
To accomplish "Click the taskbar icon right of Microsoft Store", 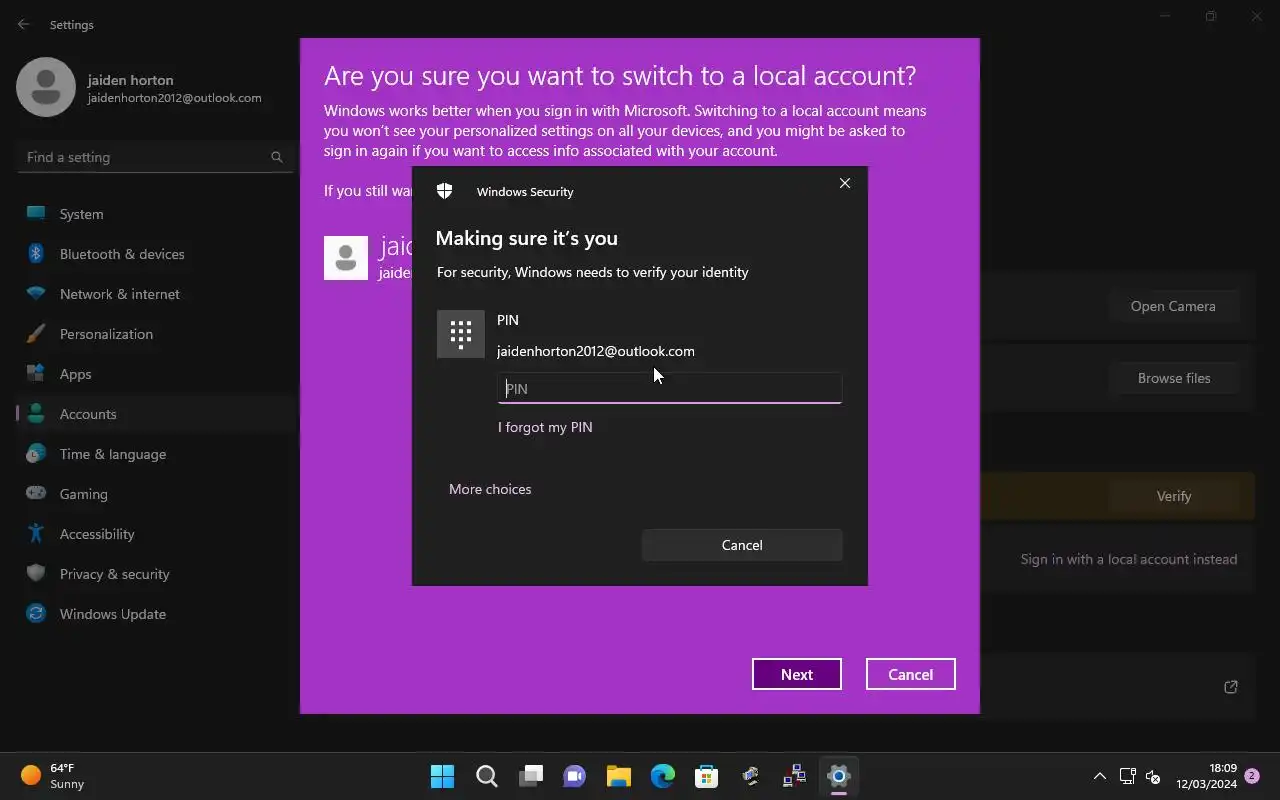I will pos(750,776).
